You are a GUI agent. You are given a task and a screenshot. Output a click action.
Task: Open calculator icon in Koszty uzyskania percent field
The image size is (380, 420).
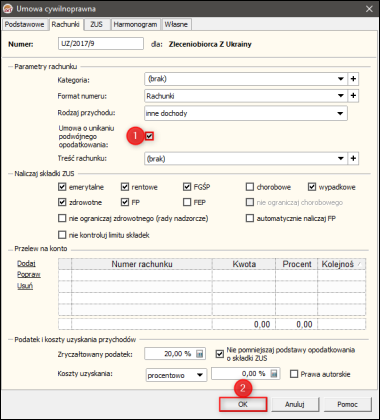point(274,374)
